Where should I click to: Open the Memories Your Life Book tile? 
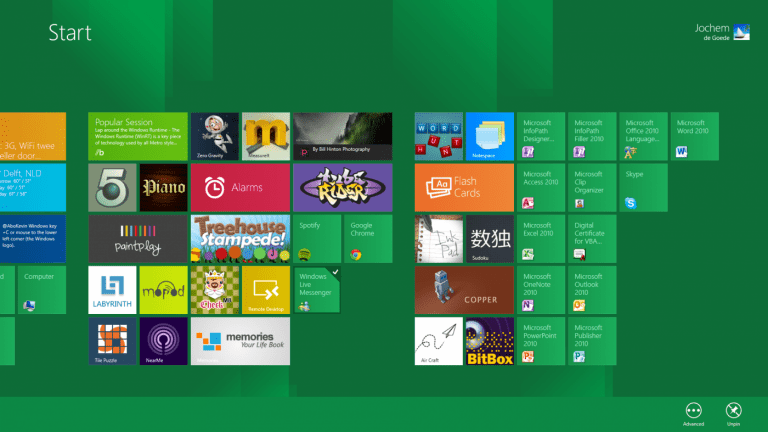tap(240, 341)
